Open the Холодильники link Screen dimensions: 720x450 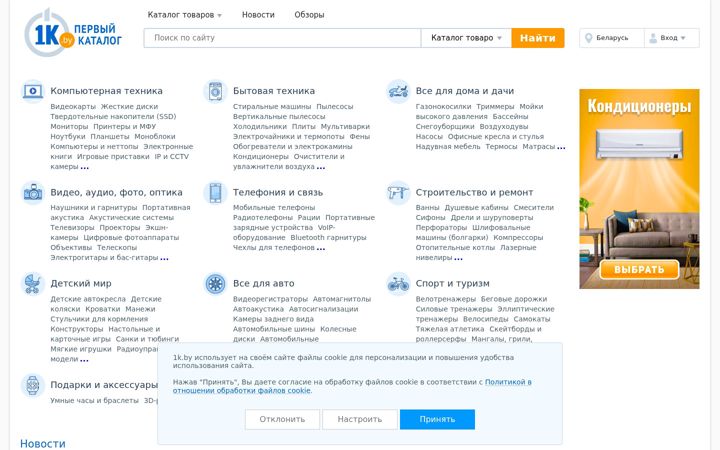click(x=259, y=126)
